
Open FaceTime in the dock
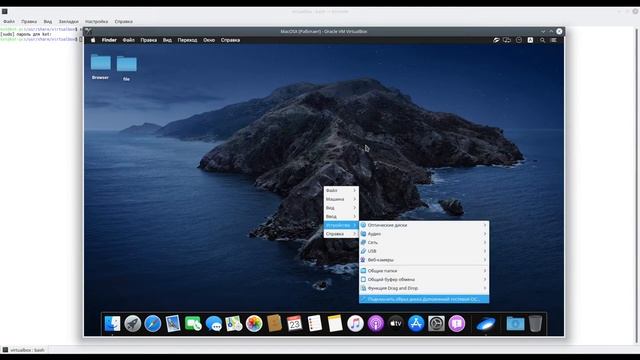(193, 324)
